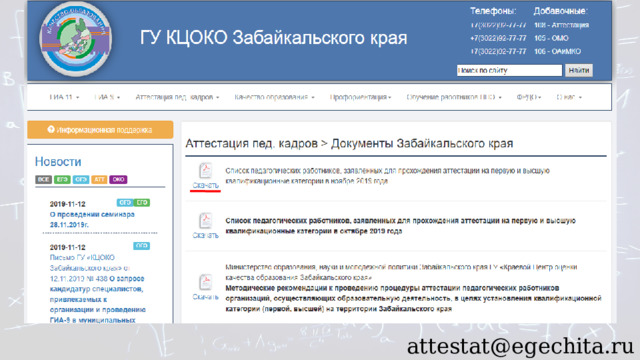Expand the ГИА 9 dropdown menu
This screenshot has height=360, width=640.
point(107,97)
